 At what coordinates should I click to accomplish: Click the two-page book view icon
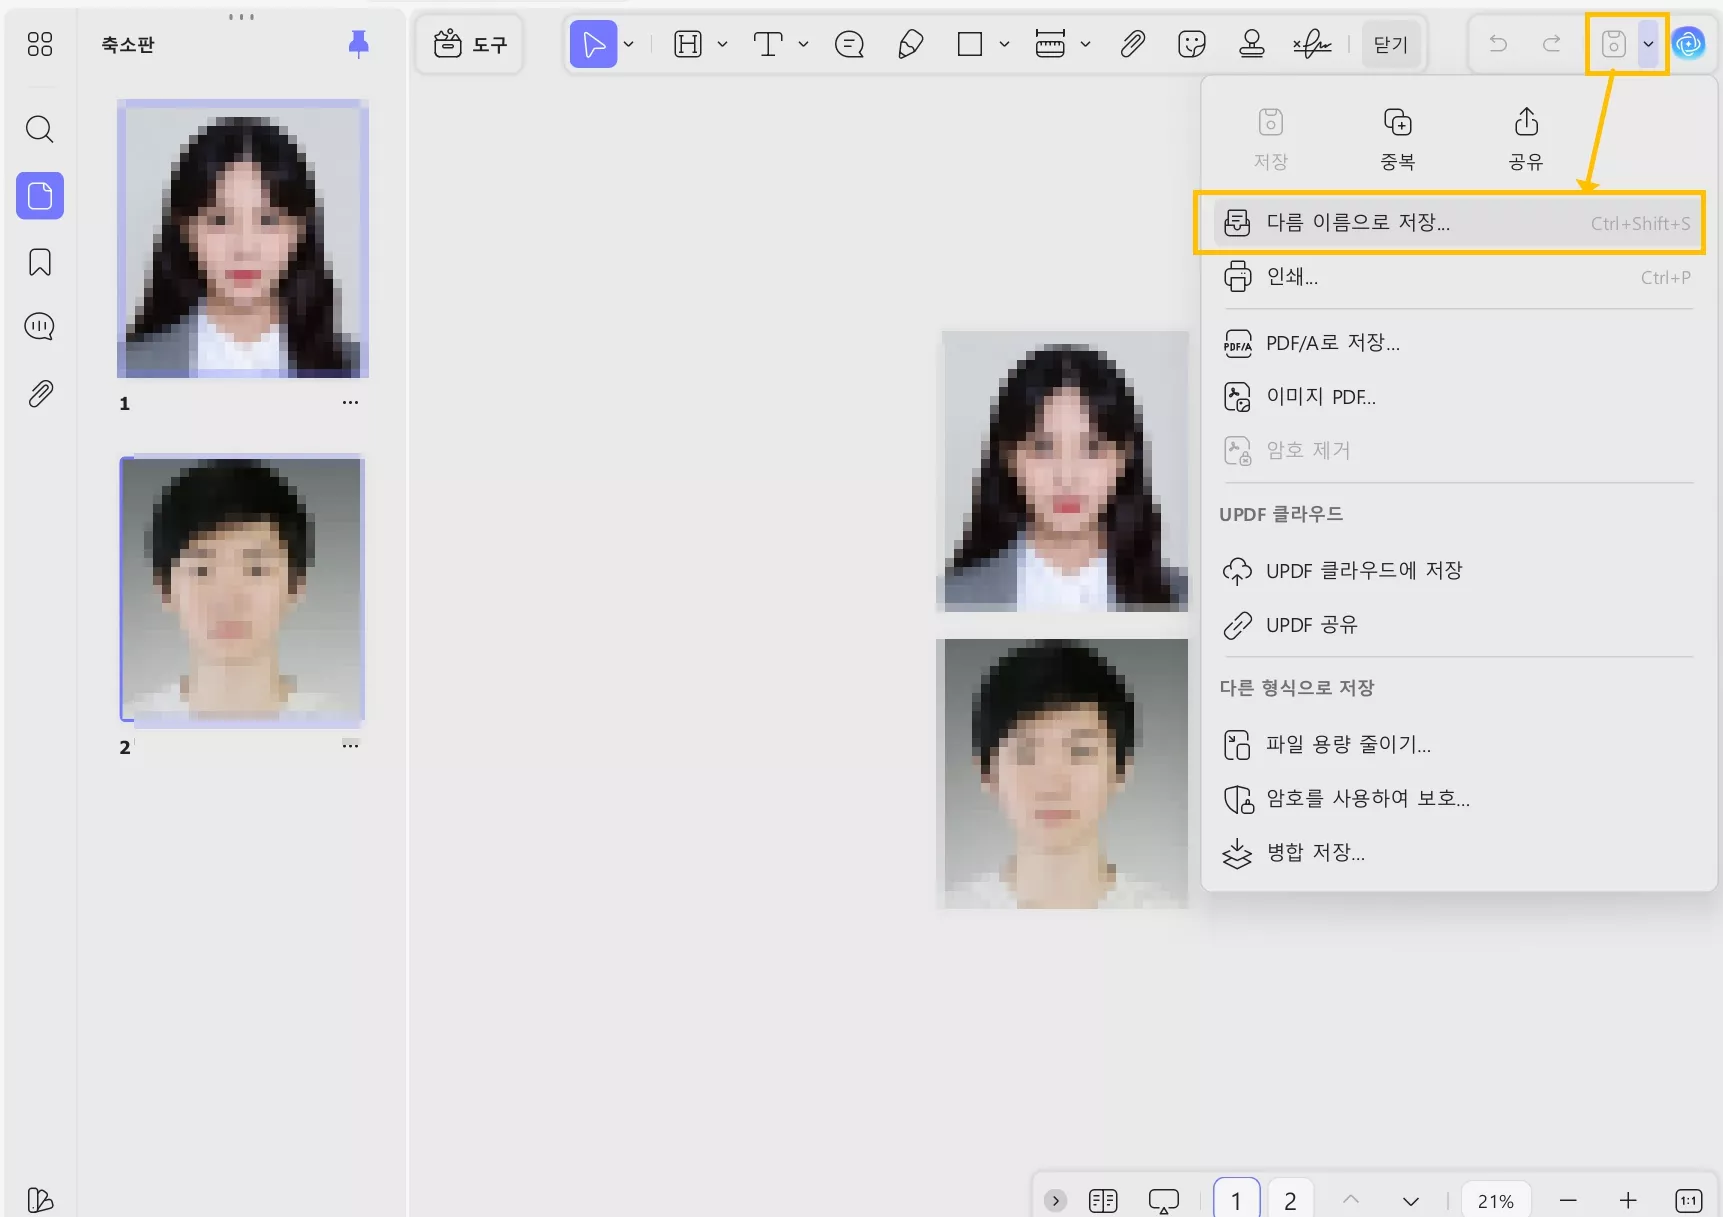pos(1103,1199)
